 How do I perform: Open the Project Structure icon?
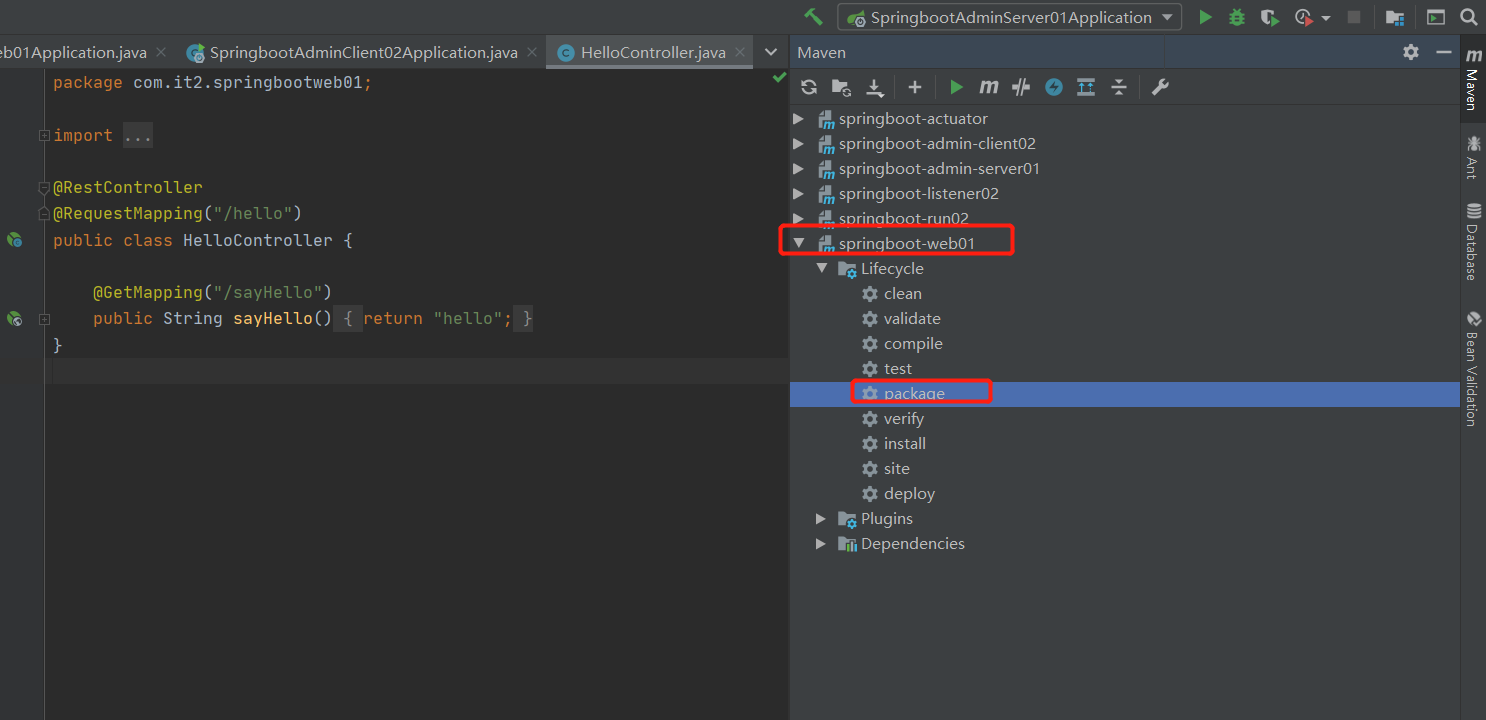[1394, 17]
